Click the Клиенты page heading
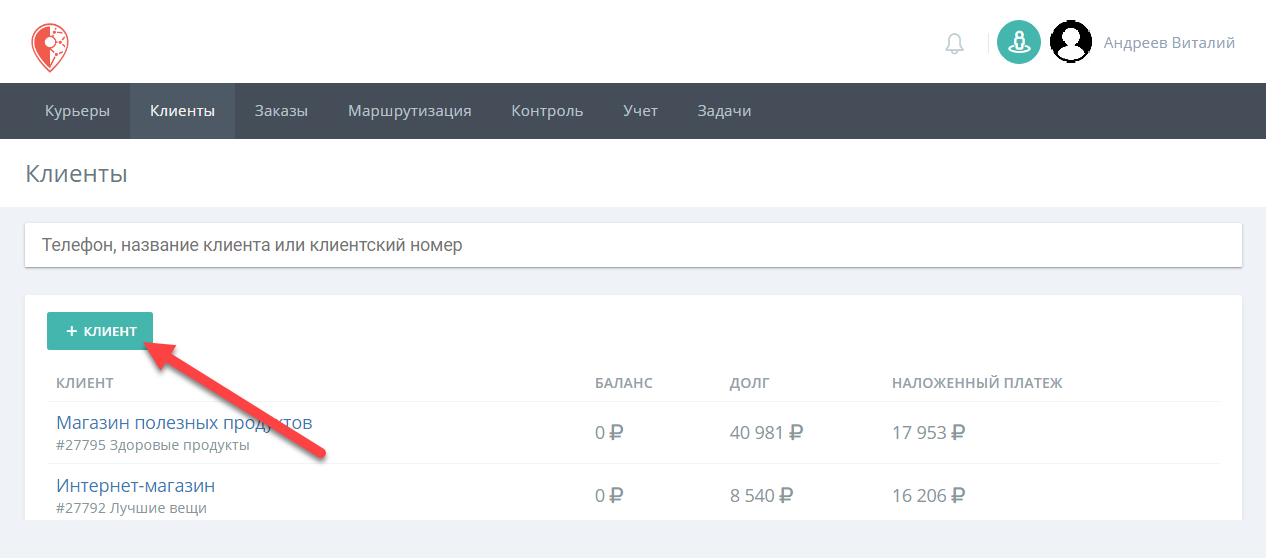This screenshot has height=558, width=1266. point(76,174)
